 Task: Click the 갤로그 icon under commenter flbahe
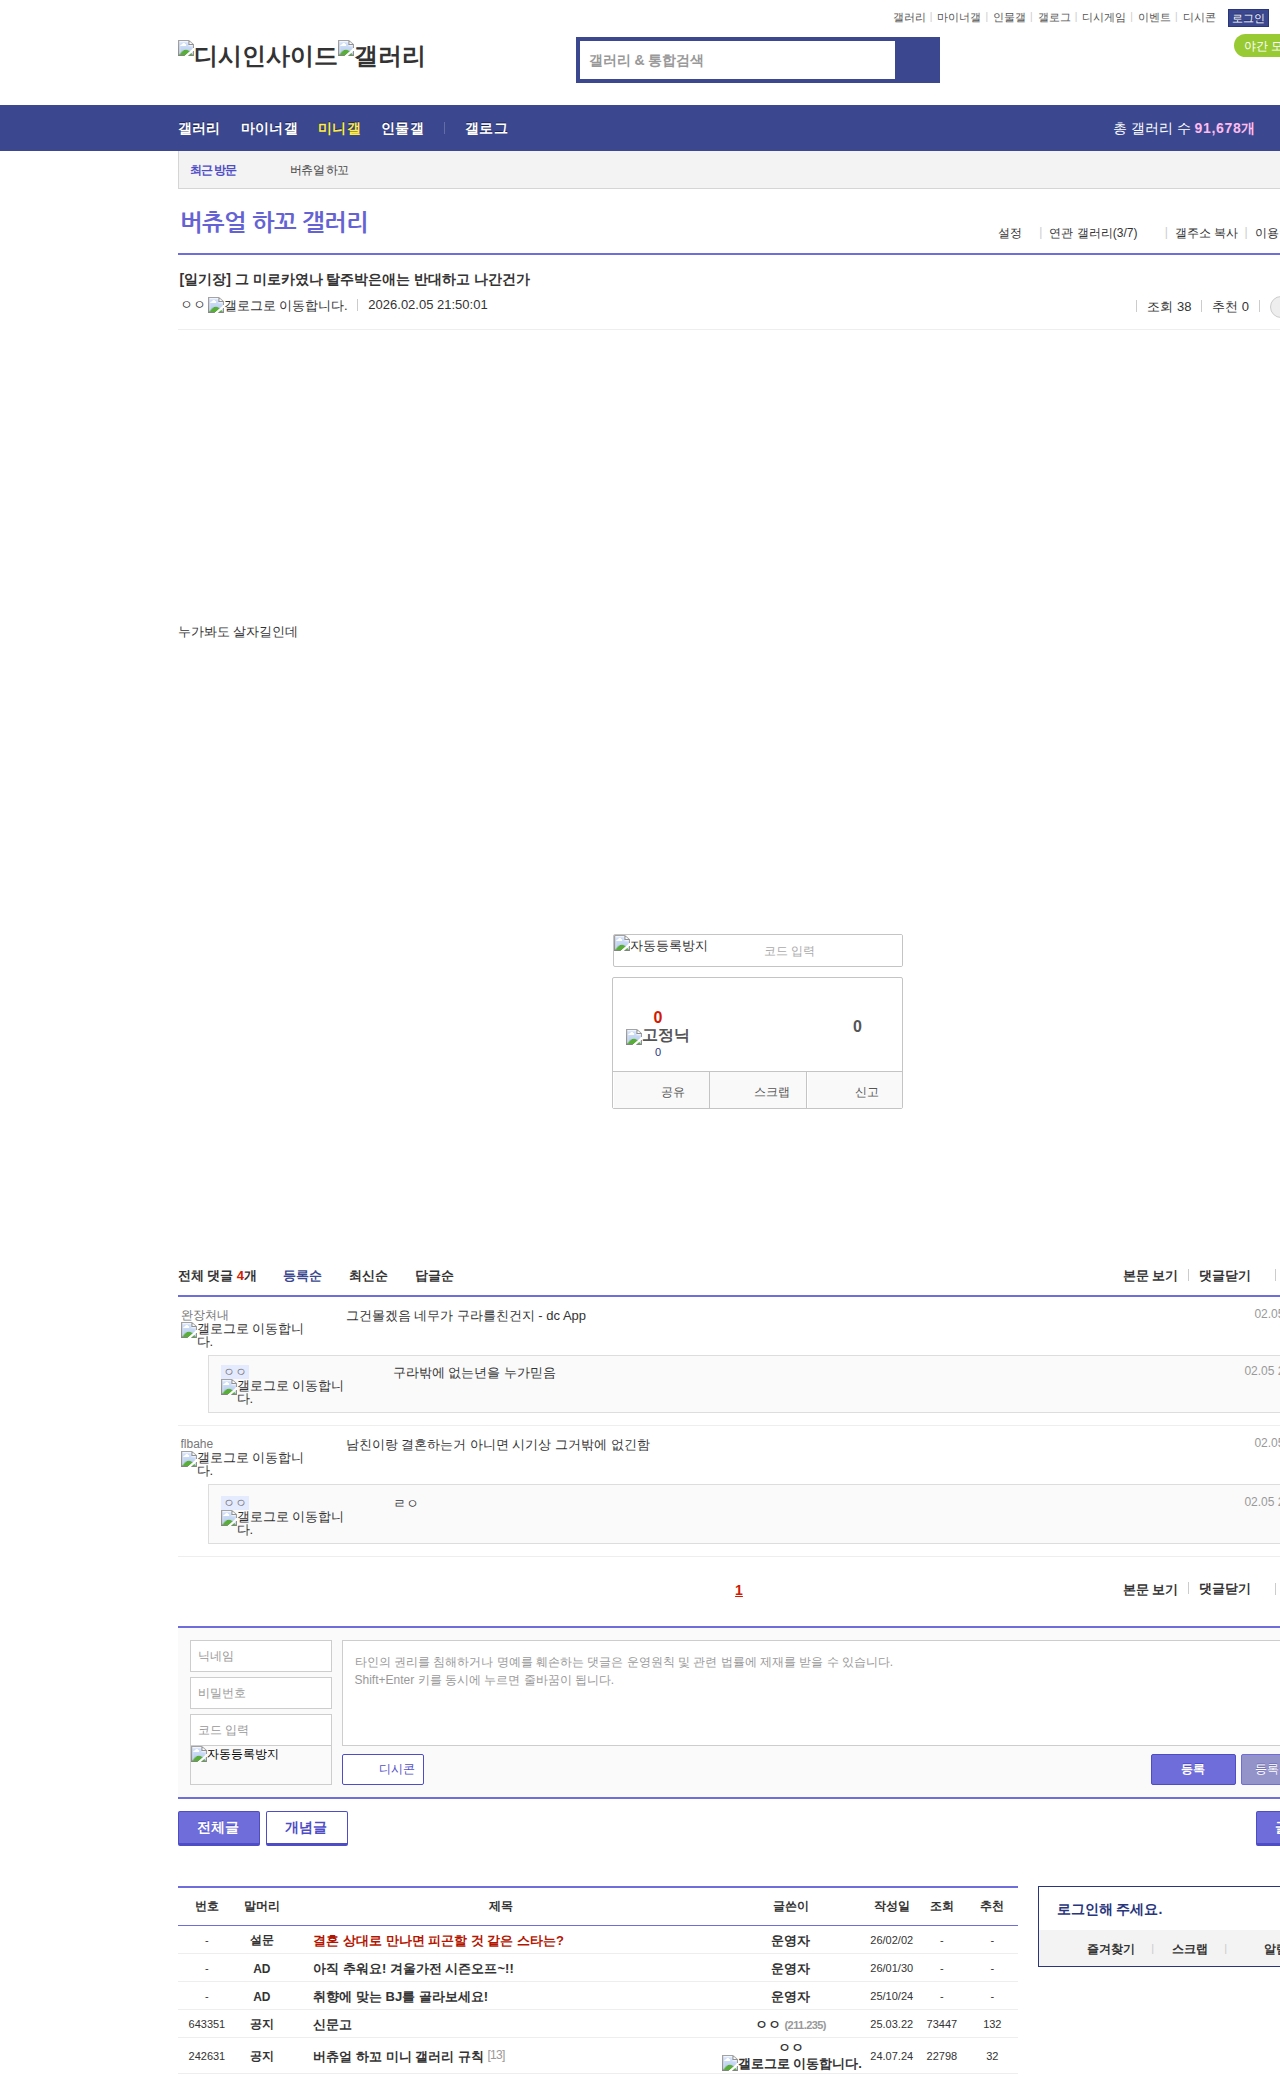pyautogui.click(x=242, y=1463)
